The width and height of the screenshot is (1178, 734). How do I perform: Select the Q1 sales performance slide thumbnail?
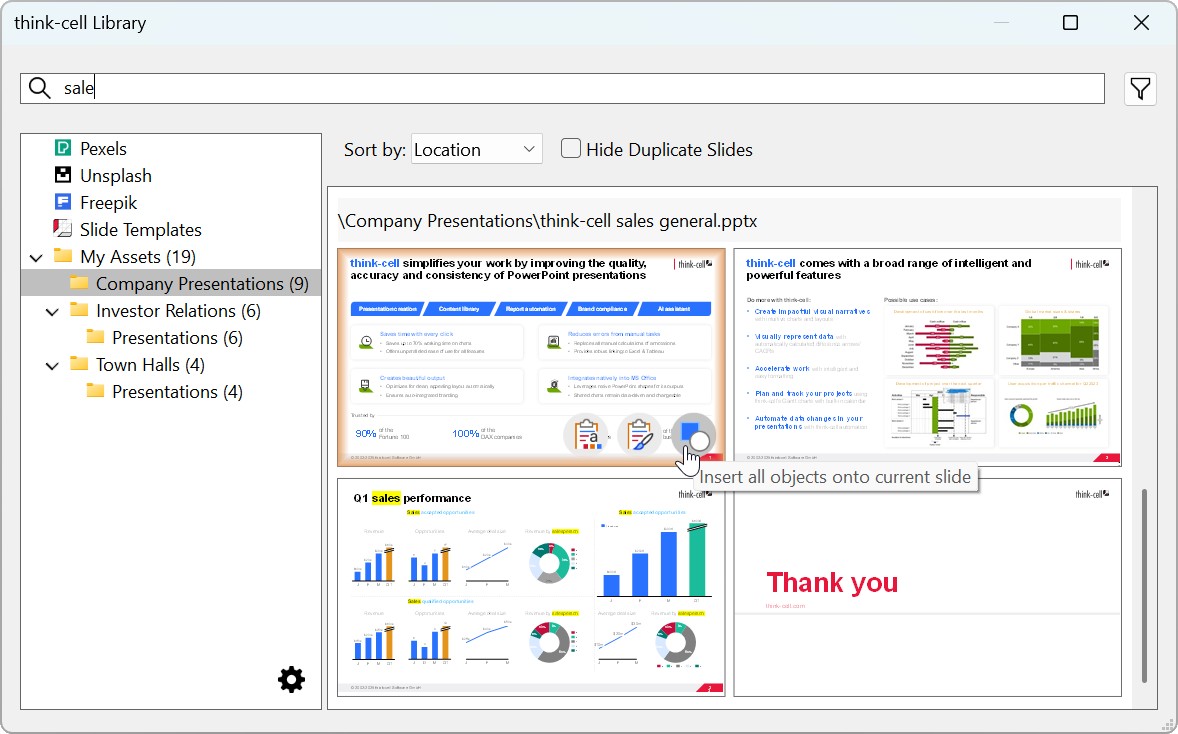531,588
